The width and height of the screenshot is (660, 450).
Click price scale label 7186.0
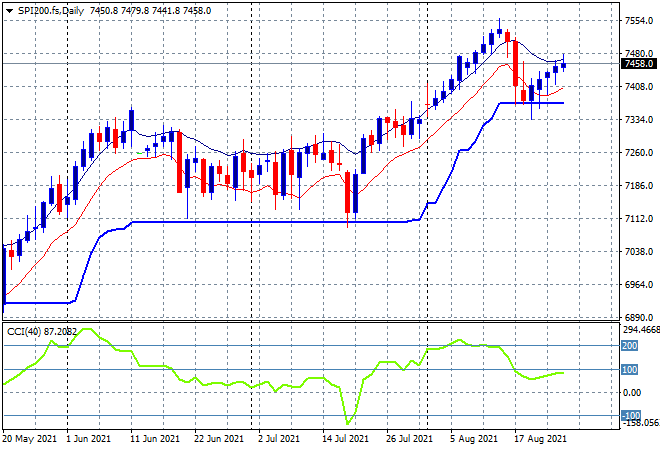[639, 186]
